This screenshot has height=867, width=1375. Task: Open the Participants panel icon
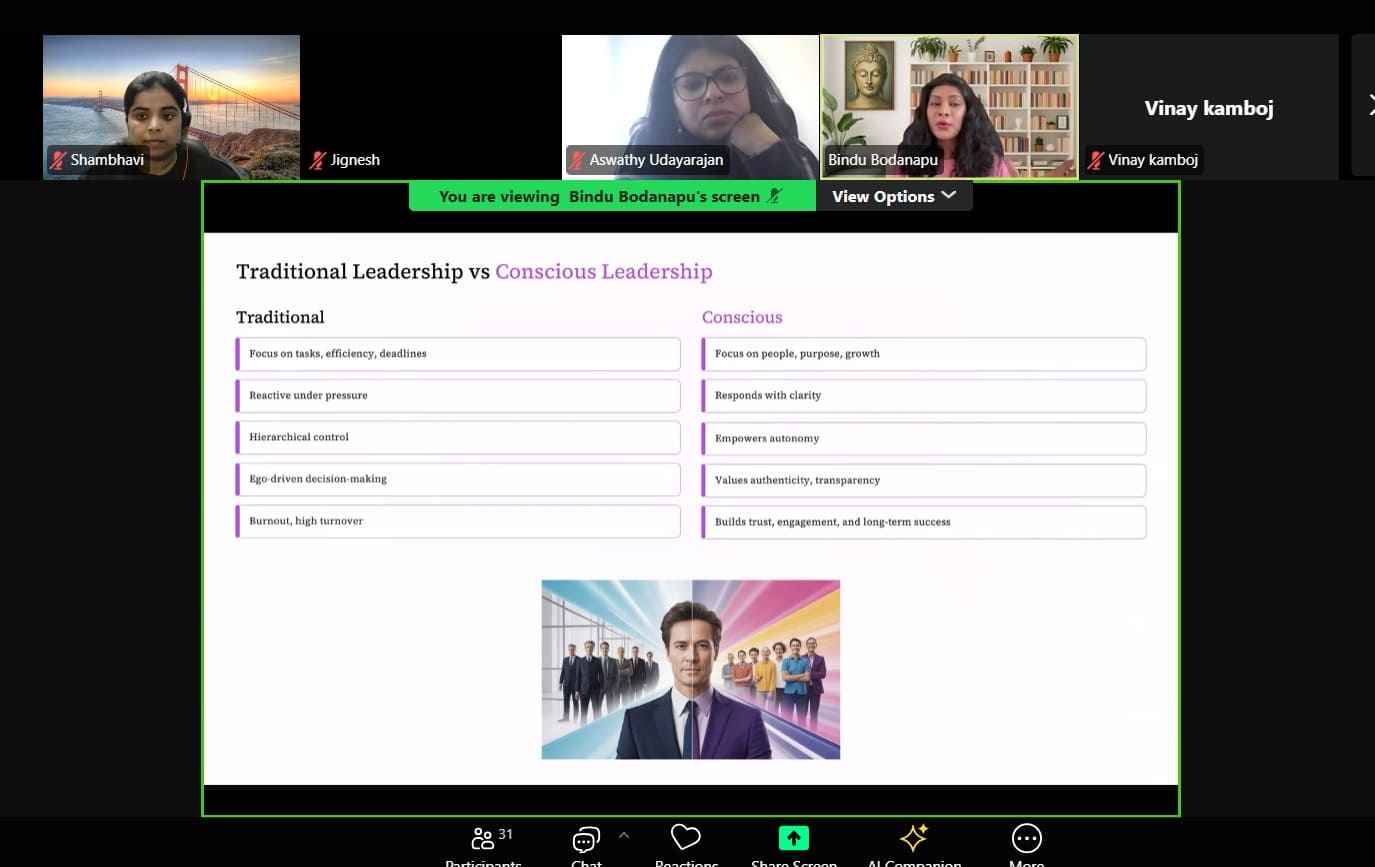483,838
